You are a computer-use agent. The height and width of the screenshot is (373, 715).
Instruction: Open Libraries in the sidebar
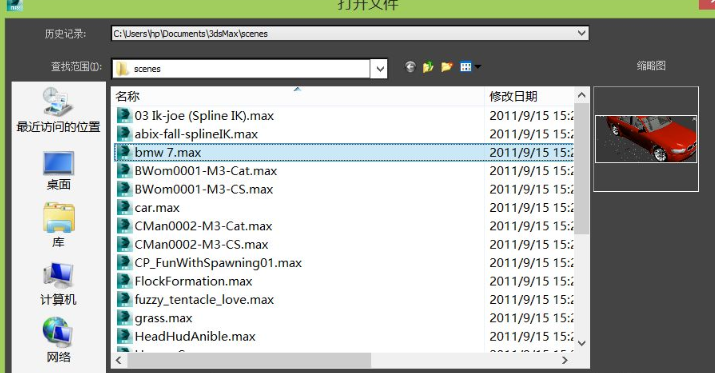[58, 226]
